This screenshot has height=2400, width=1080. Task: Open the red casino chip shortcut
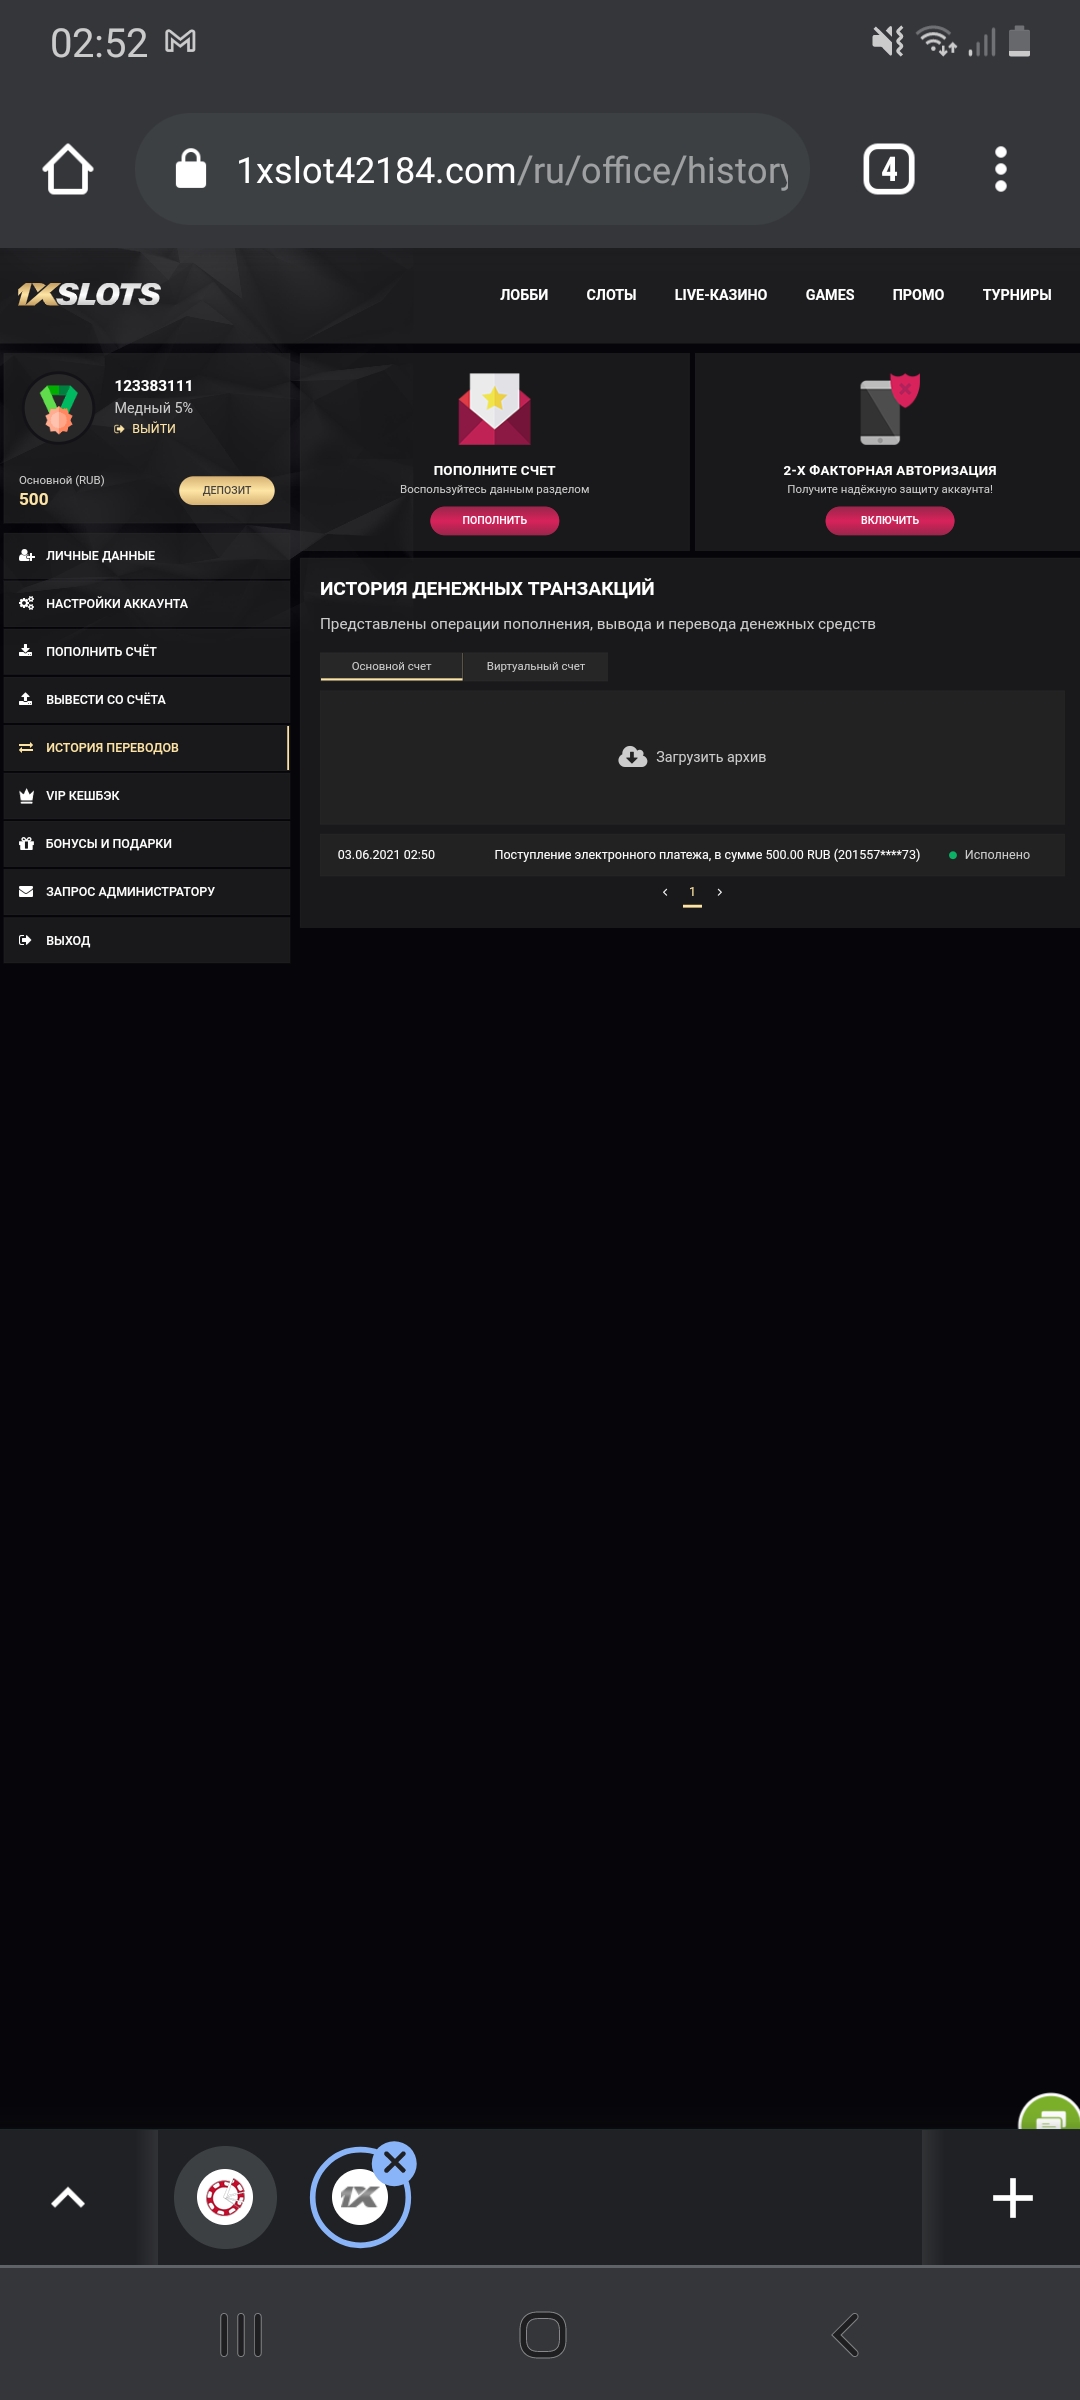(225, 2197)
